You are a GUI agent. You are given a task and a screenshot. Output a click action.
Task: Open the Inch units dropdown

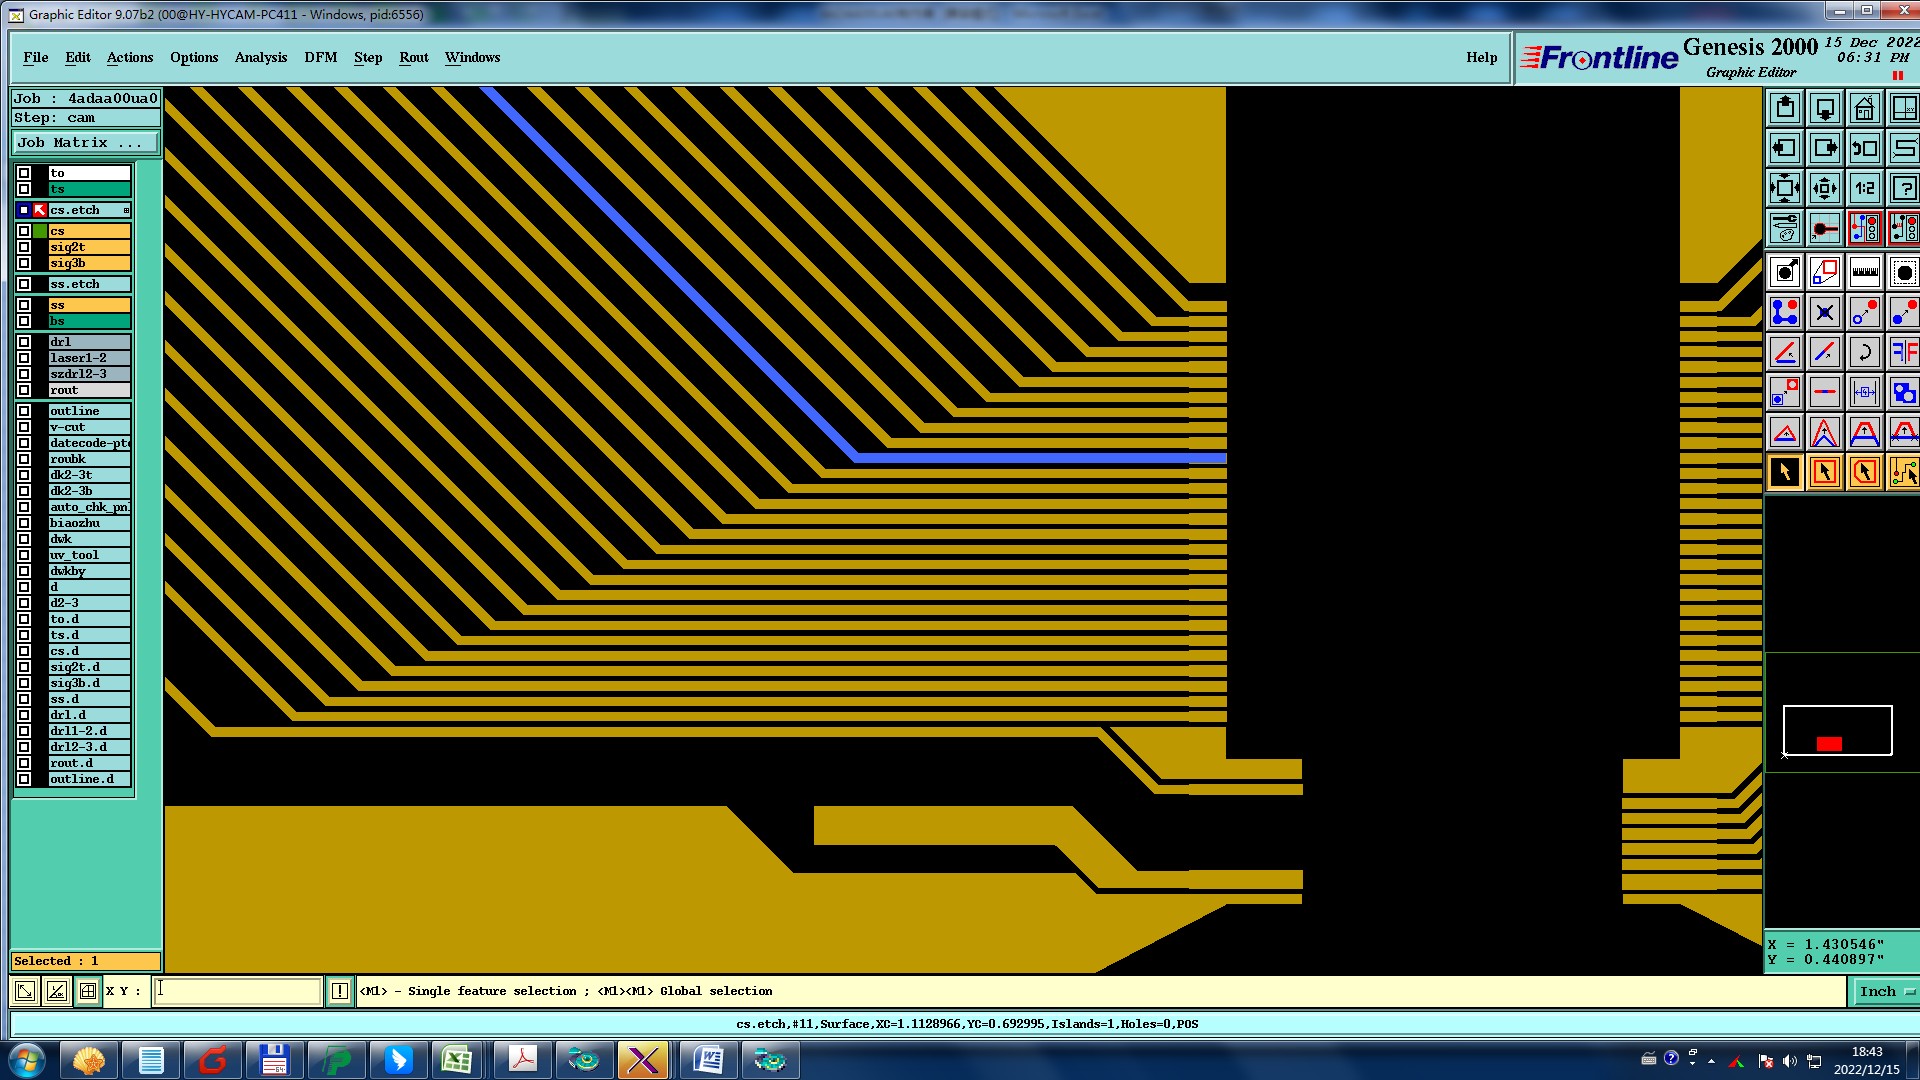pyautogui.click(x=1886, y=991)
